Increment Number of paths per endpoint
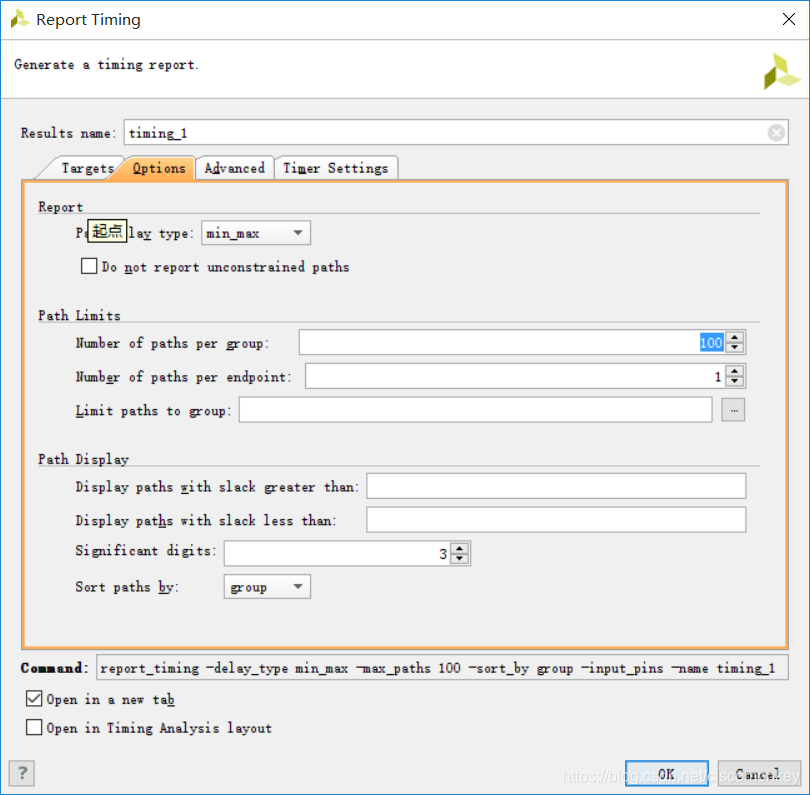 pos(735,371)
